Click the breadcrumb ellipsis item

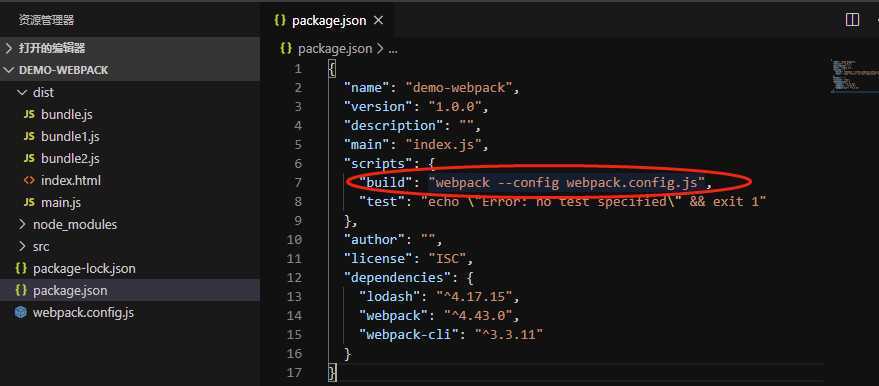393,49
